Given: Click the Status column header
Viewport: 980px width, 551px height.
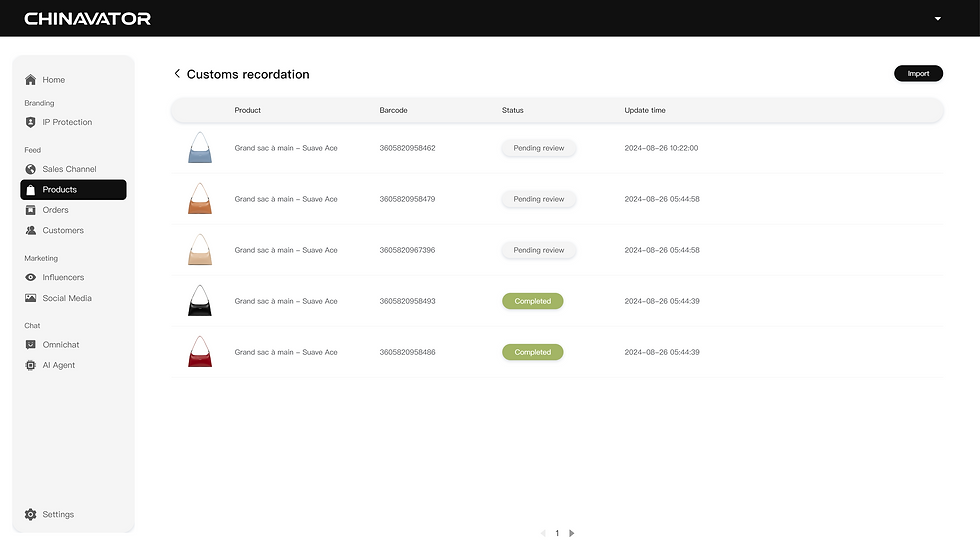Looking at the screenshot, I should (512, 110).
